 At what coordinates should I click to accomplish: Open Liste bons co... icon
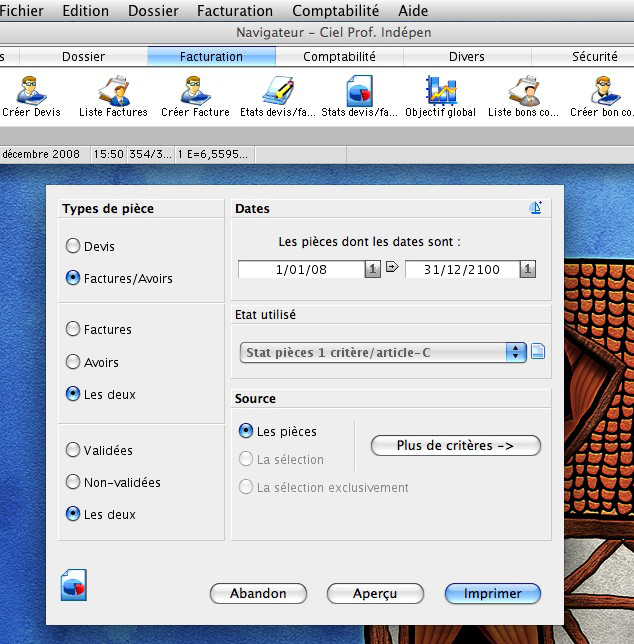(x=524, y=90)
